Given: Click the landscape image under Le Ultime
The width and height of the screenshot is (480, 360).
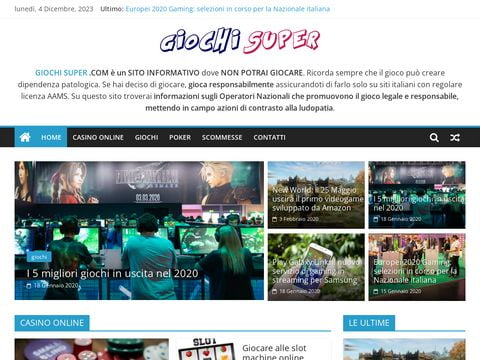Looking at the screenshot, I should click(x=404, y=349).
